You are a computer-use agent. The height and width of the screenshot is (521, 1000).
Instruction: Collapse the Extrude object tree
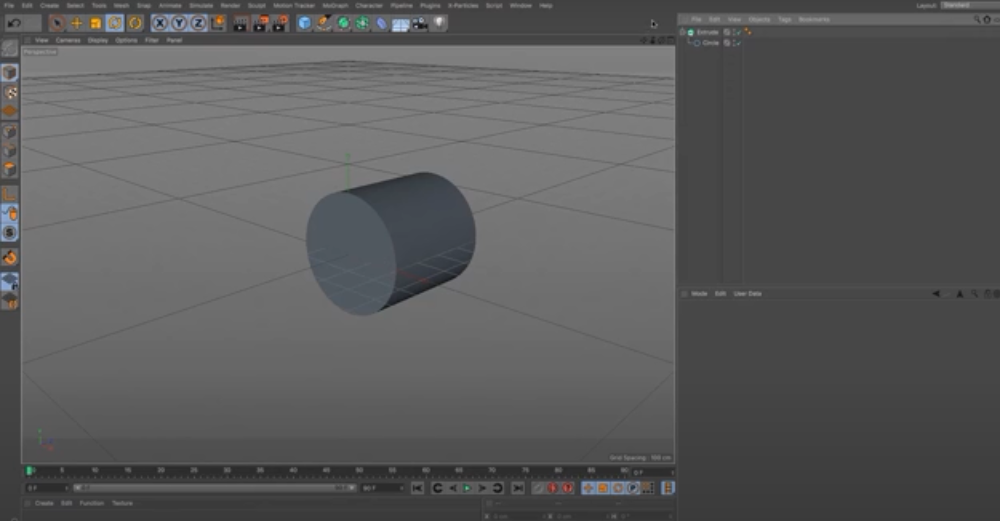pyautogui.click(x=682, y=32)
